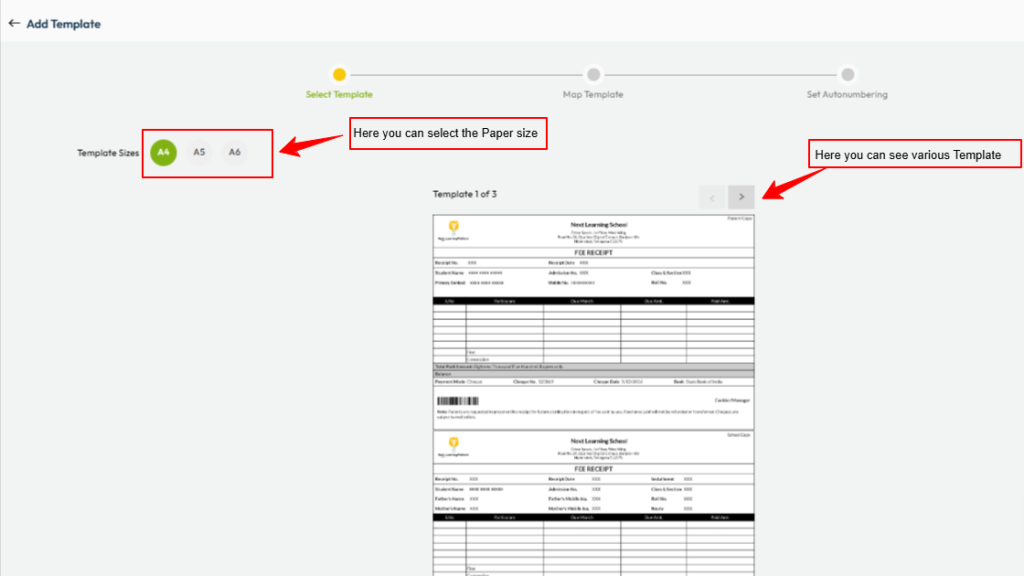Go to the next template using right chevron
The width and height of the screenshot is (1024, 576).
741,196
